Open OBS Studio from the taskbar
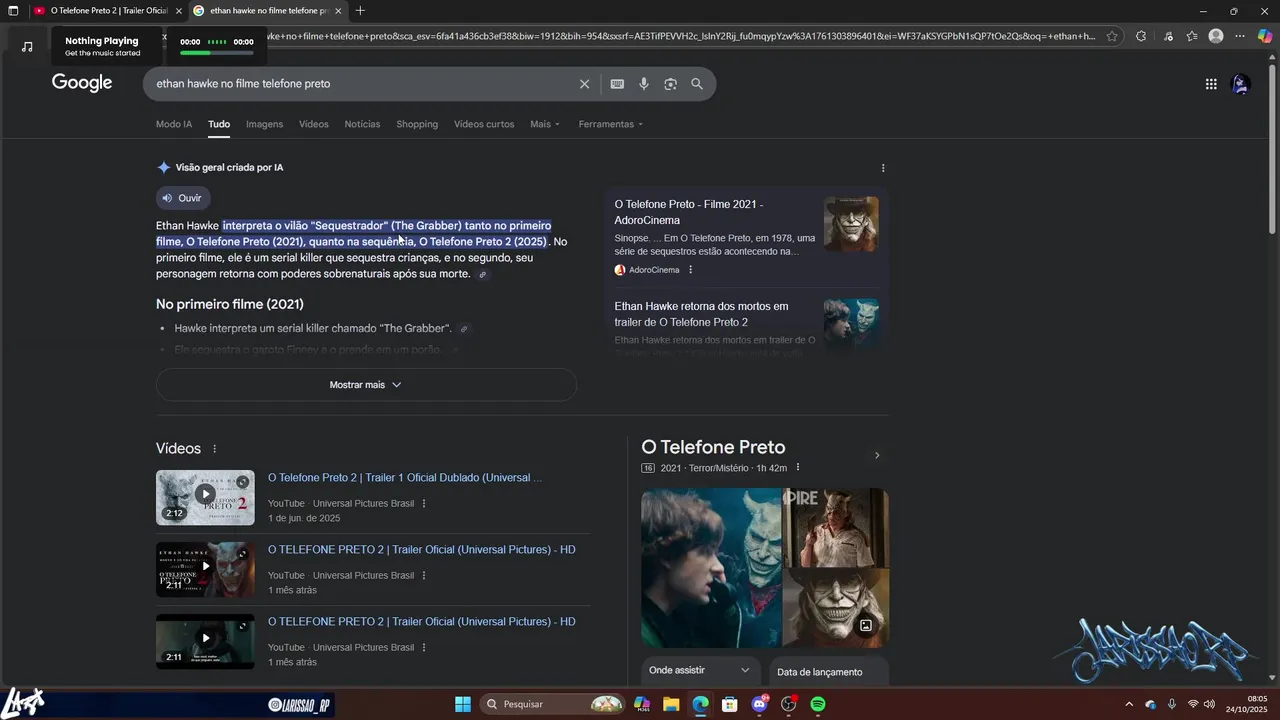The height and width of the screenshot is (720, 1280). pyautogui.click(x=789, y=704)
